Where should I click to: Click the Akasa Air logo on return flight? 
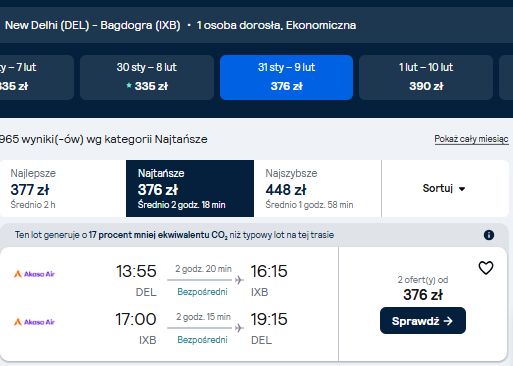tap(34, 322)
